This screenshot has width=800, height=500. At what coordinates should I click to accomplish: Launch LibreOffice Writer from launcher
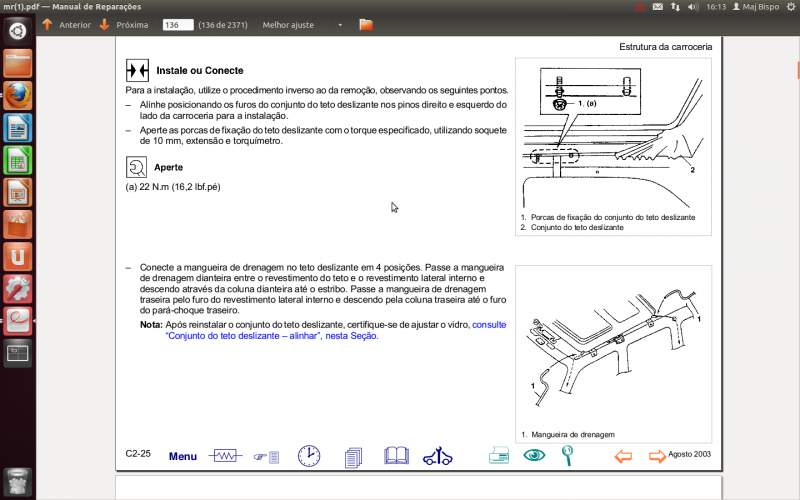click(x=18, y=128)
